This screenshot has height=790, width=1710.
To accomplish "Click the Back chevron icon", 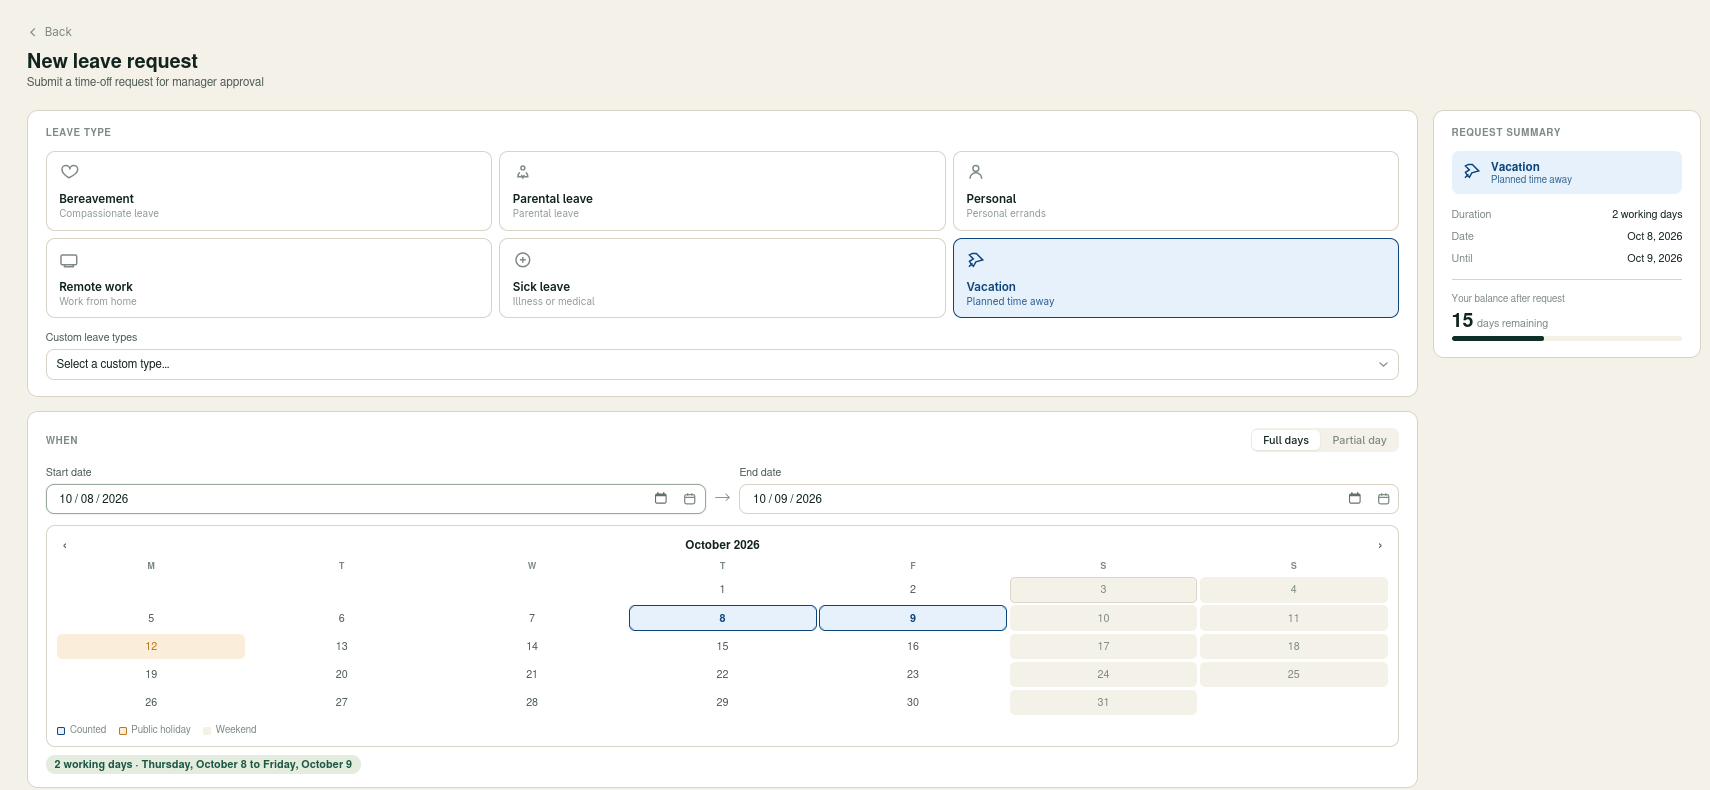I will [33, 32].
